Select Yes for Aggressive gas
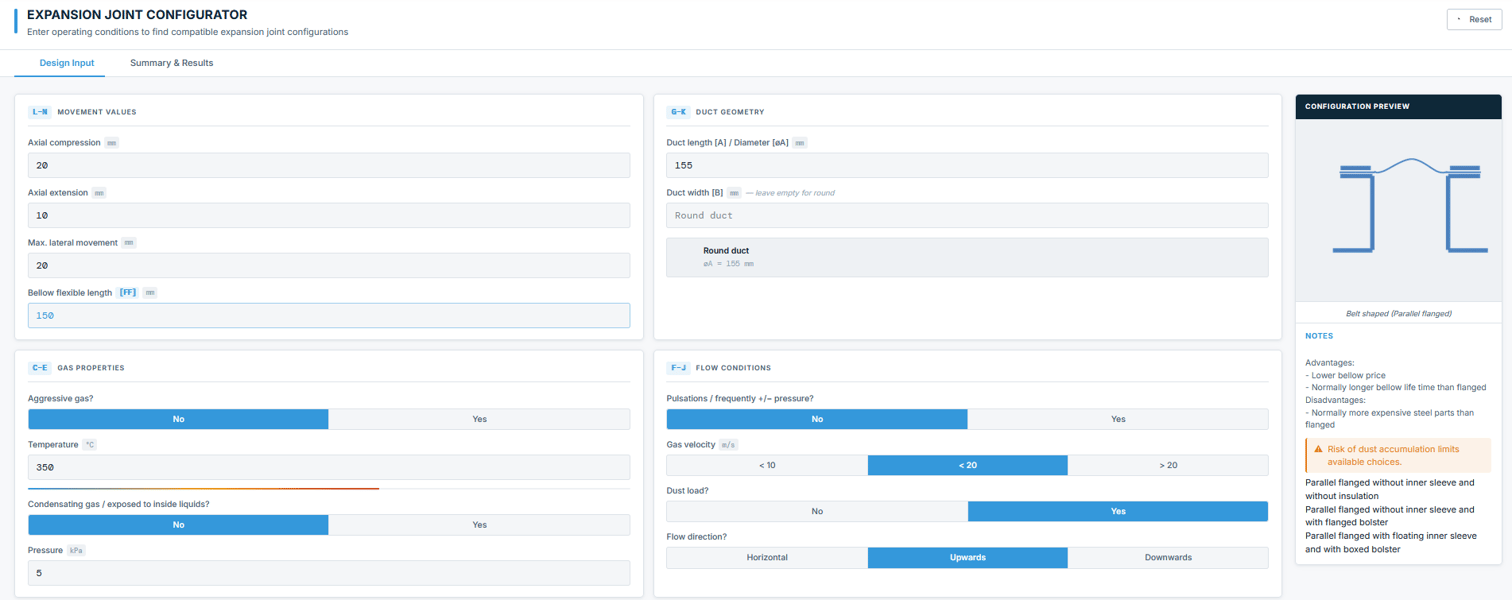Image resolution: width=1512 pixels, height=600 pixels. tap(480, 419)
